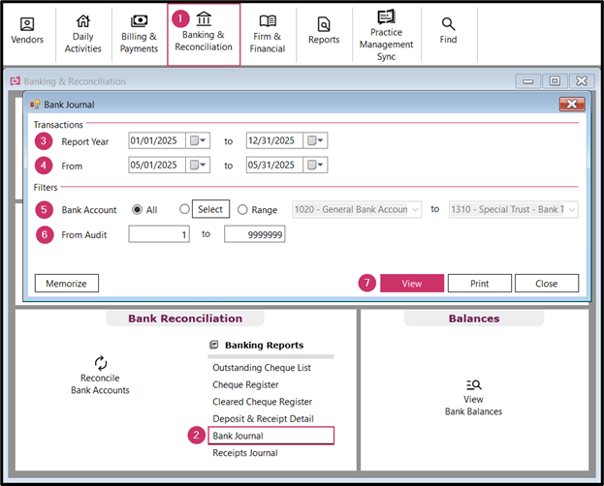Open the Bank Journal report link
The image size is (604, 486).
pyautogui.click(x=271, y=436)
